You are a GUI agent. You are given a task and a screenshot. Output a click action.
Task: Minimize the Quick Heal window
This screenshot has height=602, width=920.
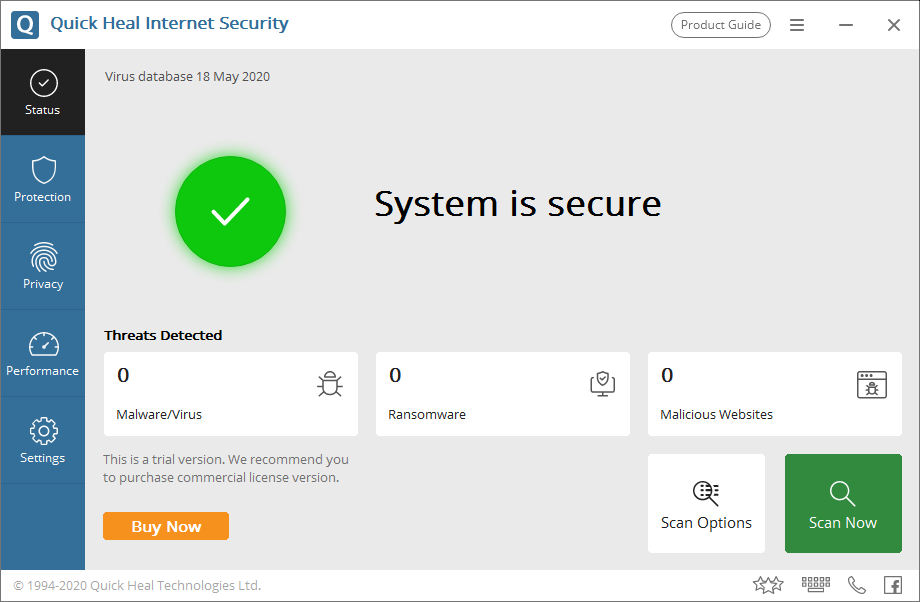(x=846, y=25)
